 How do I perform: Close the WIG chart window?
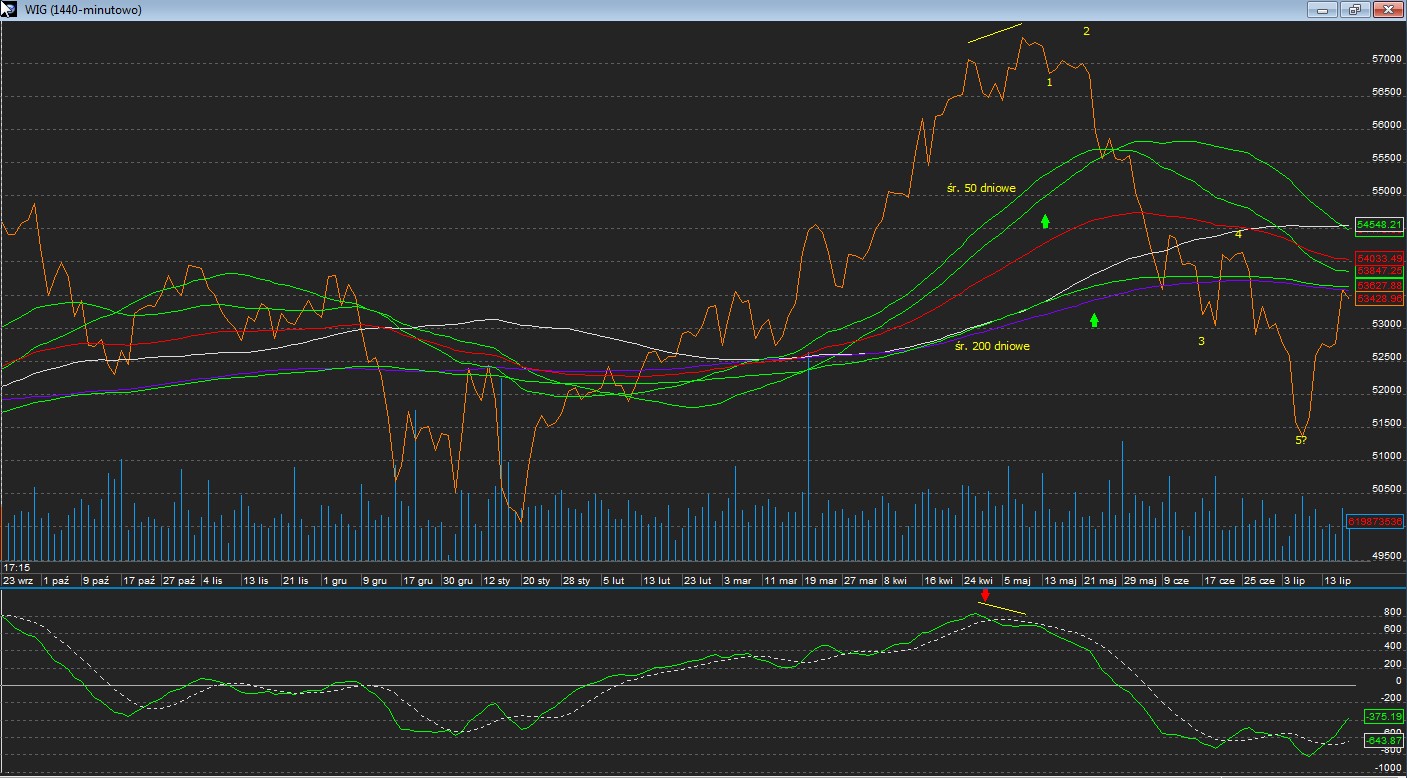coord(1388,10)
